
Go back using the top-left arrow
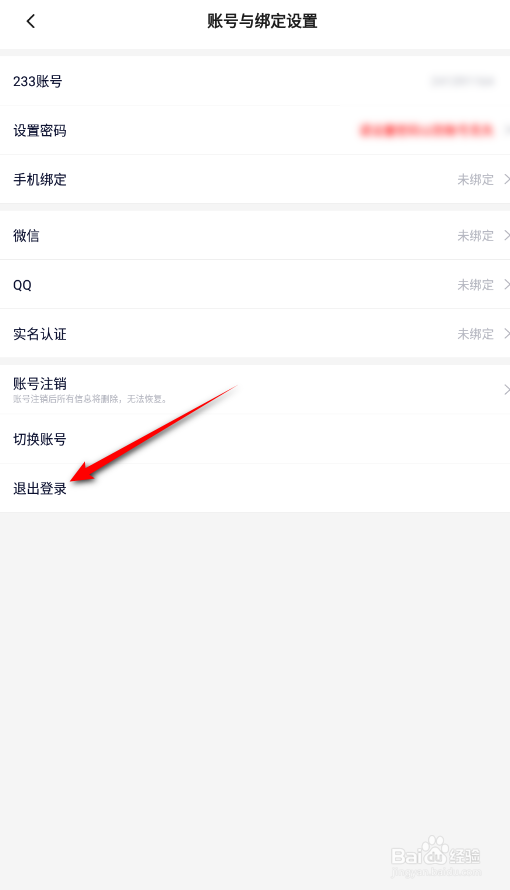tap(31, 22)
